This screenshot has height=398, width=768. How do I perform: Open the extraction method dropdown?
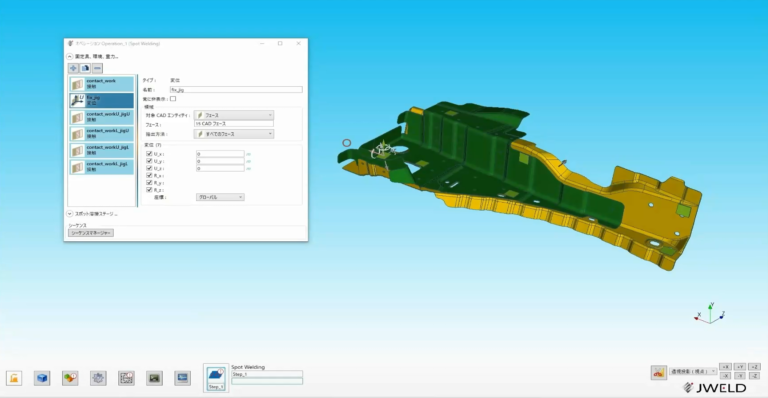(x=234, y=134)
